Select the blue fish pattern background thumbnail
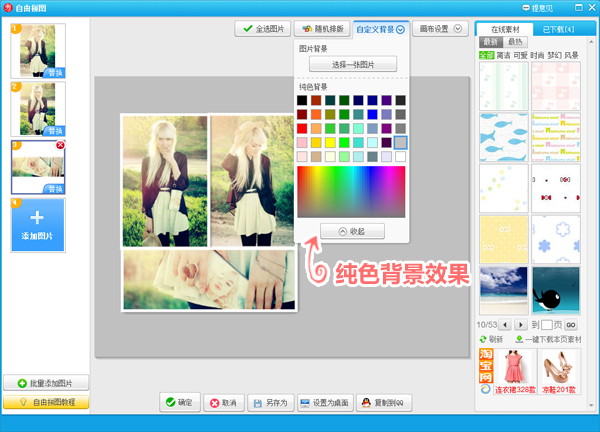This screenshot has height=432, width=600. [x=503, y=136]
